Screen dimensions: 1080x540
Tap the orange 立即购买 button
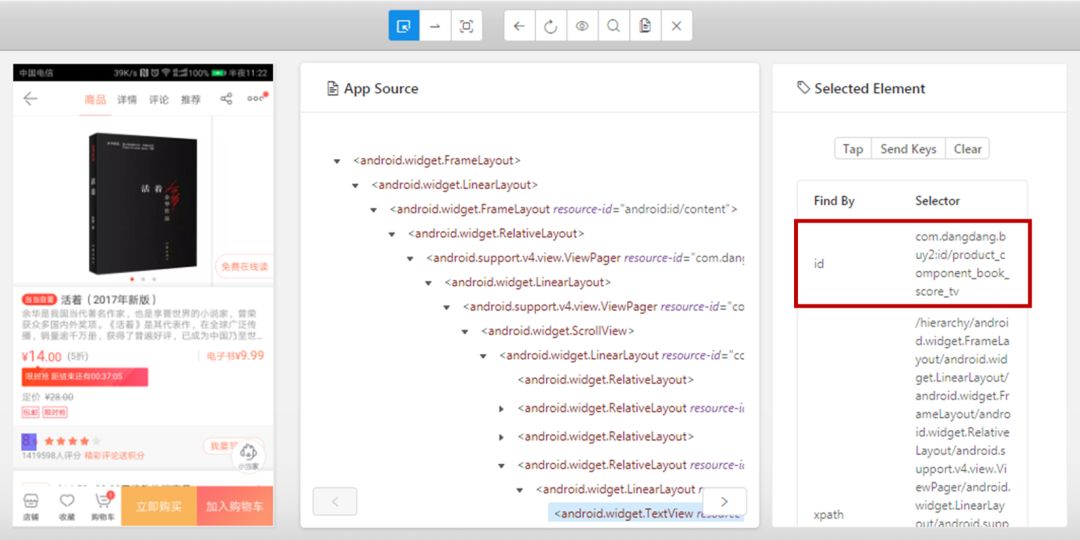159,506
